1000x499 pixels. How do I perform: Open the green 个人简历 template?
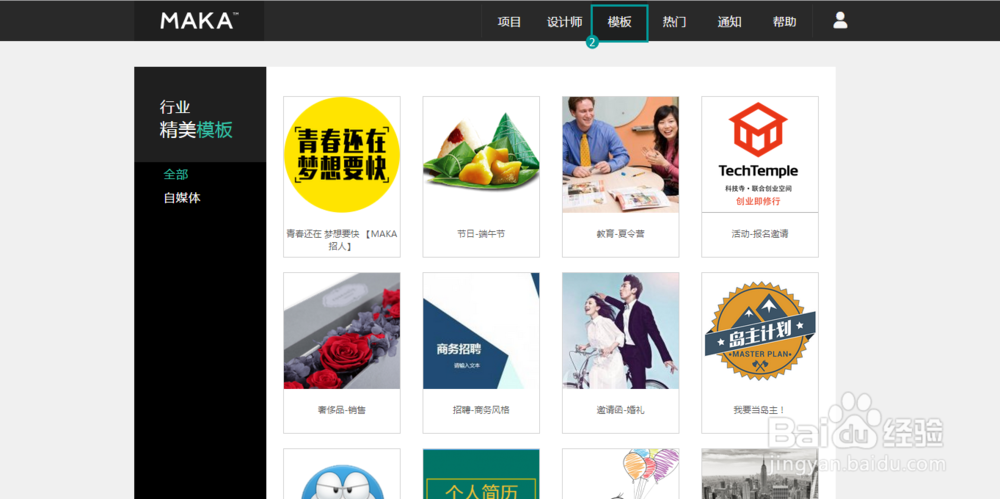click(481, 474)
